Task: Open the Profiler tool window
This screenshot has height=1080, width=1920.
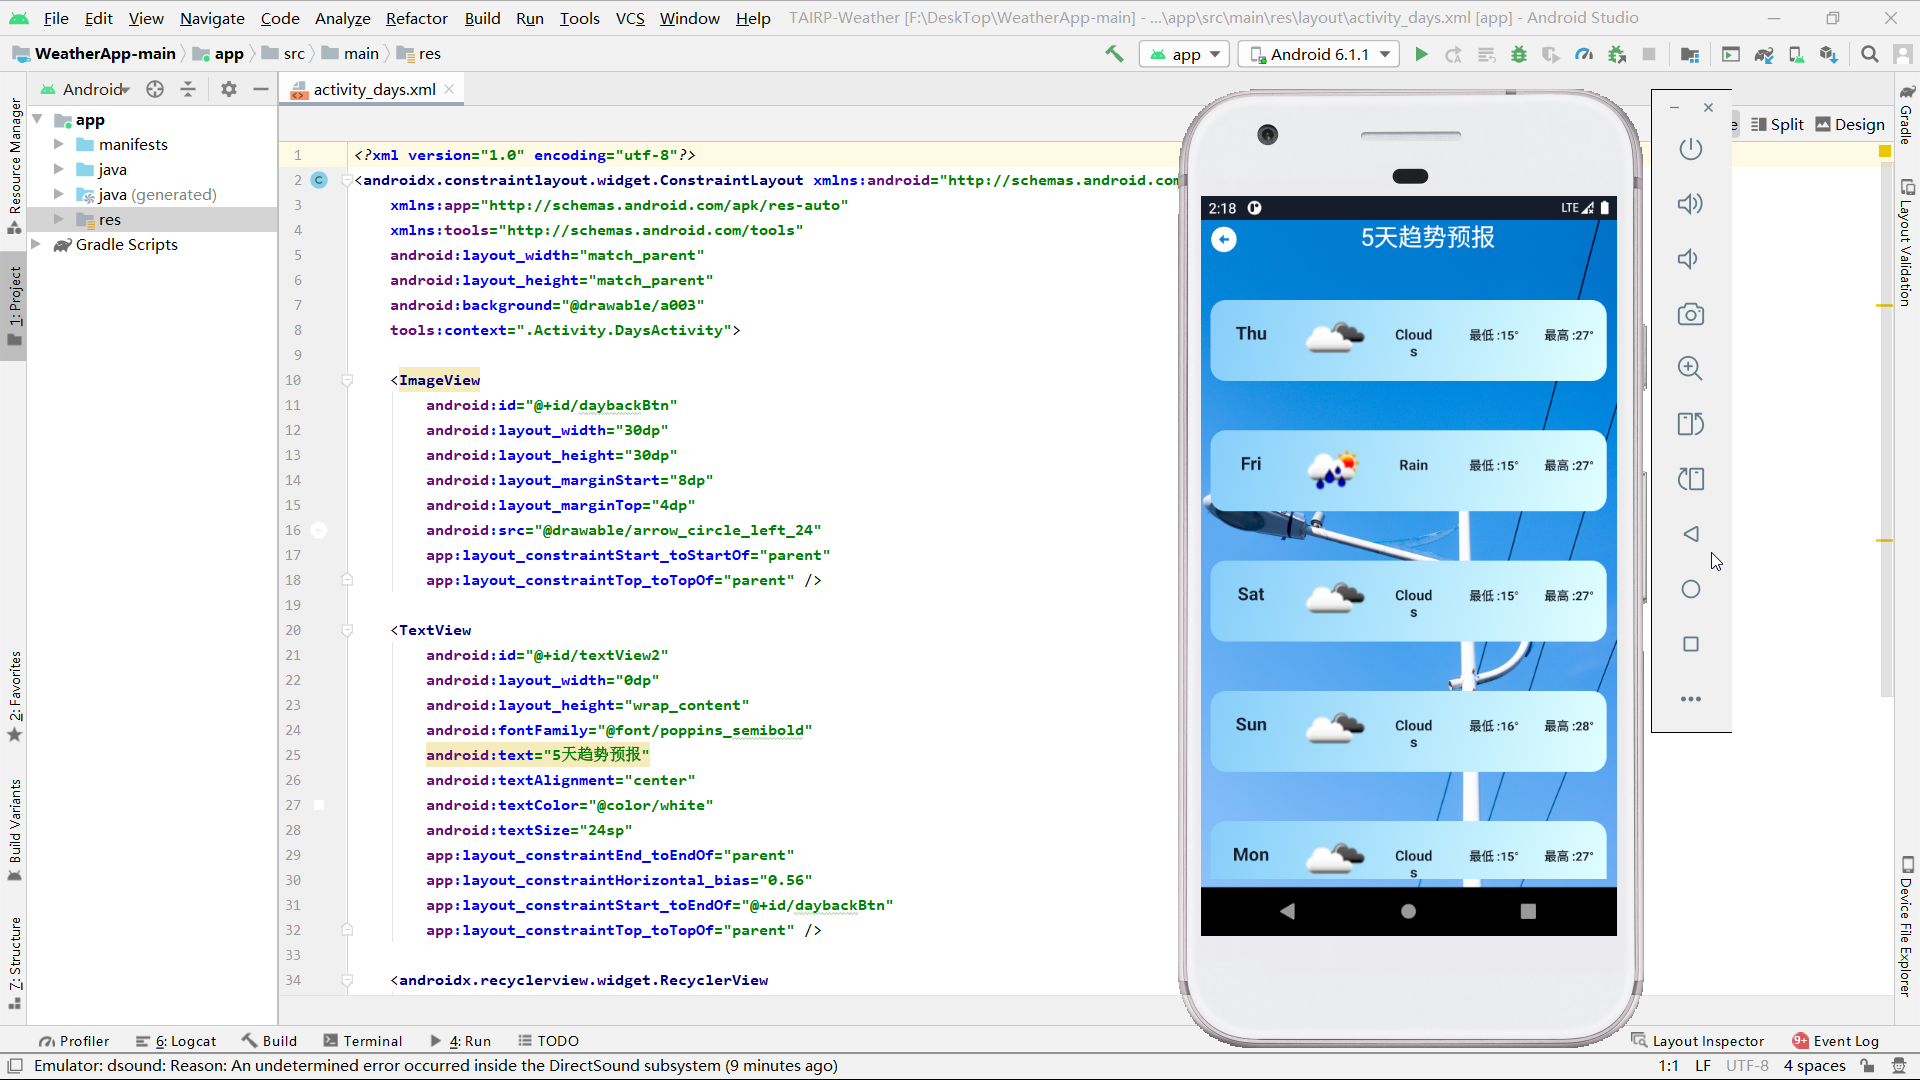Action: 74,1041
